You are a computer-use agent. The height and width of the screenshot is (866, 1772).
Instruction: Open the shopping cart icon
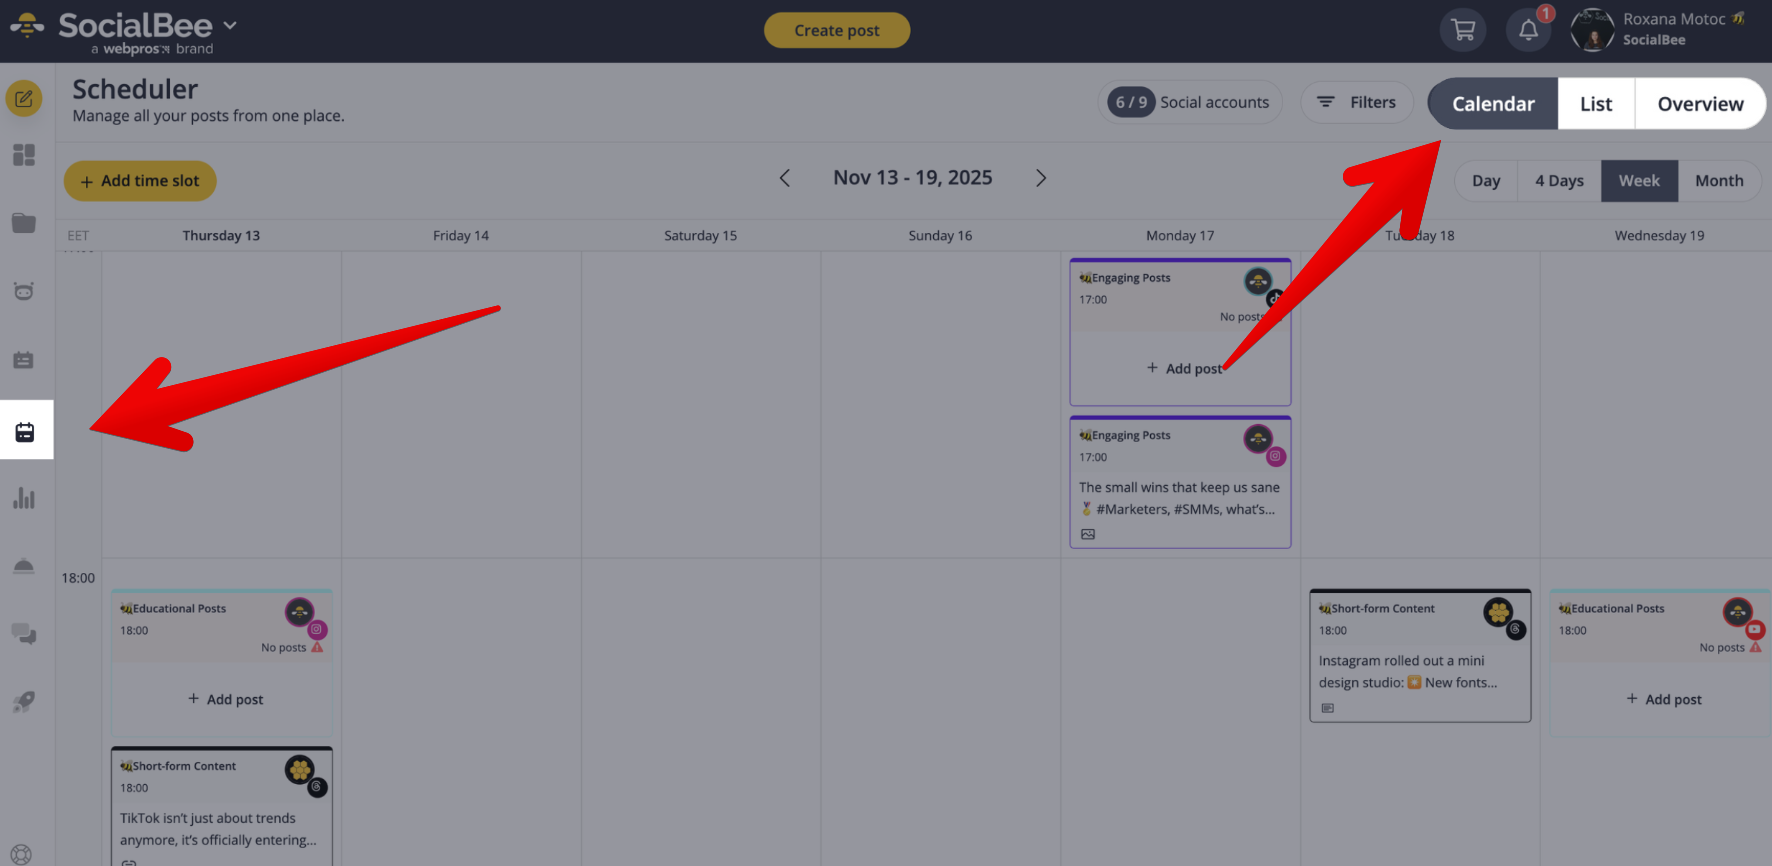click(x=1463, y=30)
